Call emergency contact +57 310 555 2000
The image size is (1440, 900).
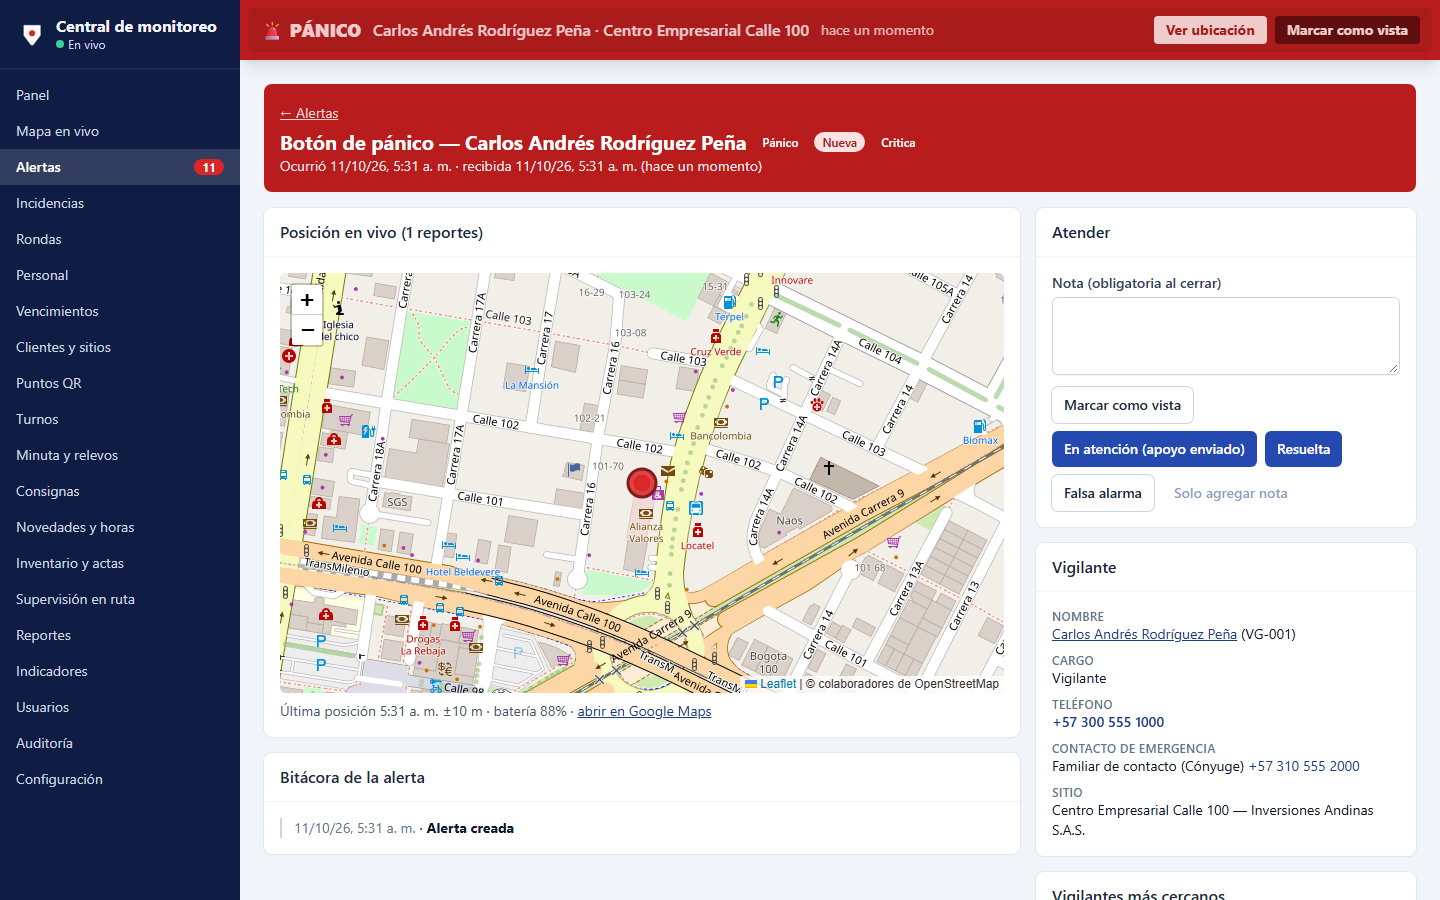tap(1304, 766)
